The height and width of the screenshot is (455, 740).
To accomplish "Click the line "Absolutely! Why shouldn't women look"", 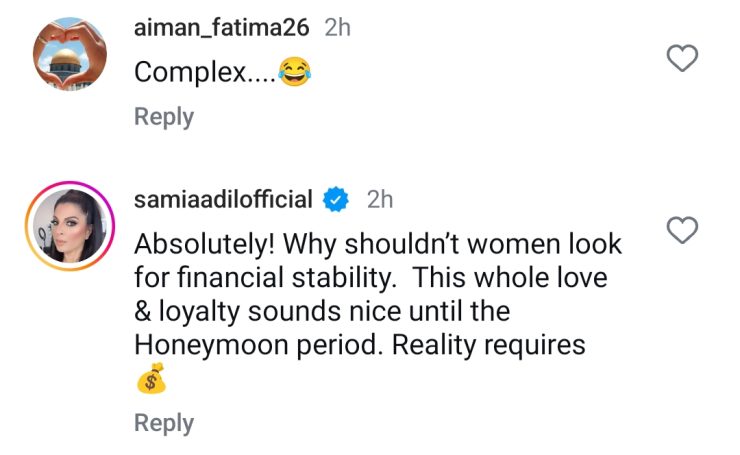I will tap(378, 244).
